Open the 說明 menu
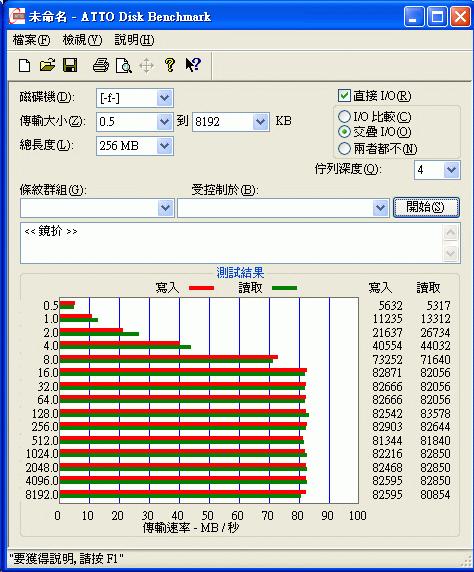 point(134,40)
